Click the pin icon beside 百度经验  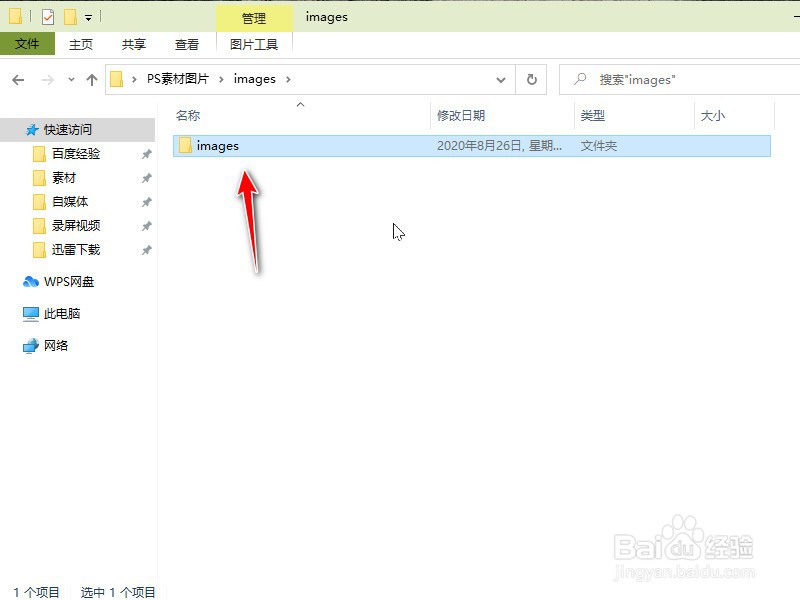pyautogui.click(x=146, y=154)
